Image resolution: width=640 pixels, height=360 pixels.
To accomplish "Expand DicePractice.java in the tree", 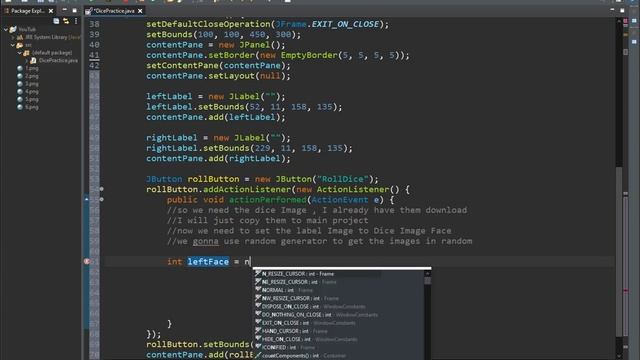I will click(x=27, y=60).
